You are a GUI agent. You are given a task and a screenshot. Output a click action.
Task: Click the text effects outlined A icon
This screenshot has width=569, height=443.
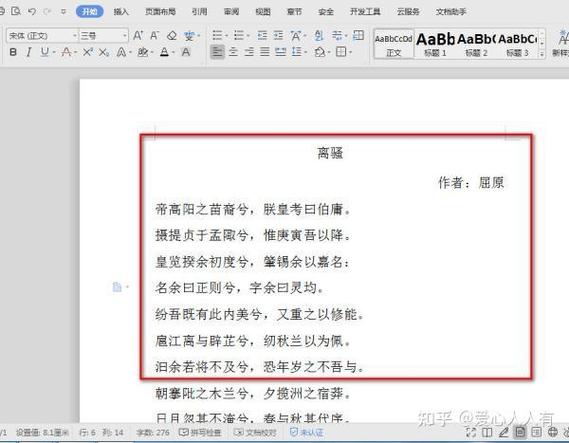point(122,52)
